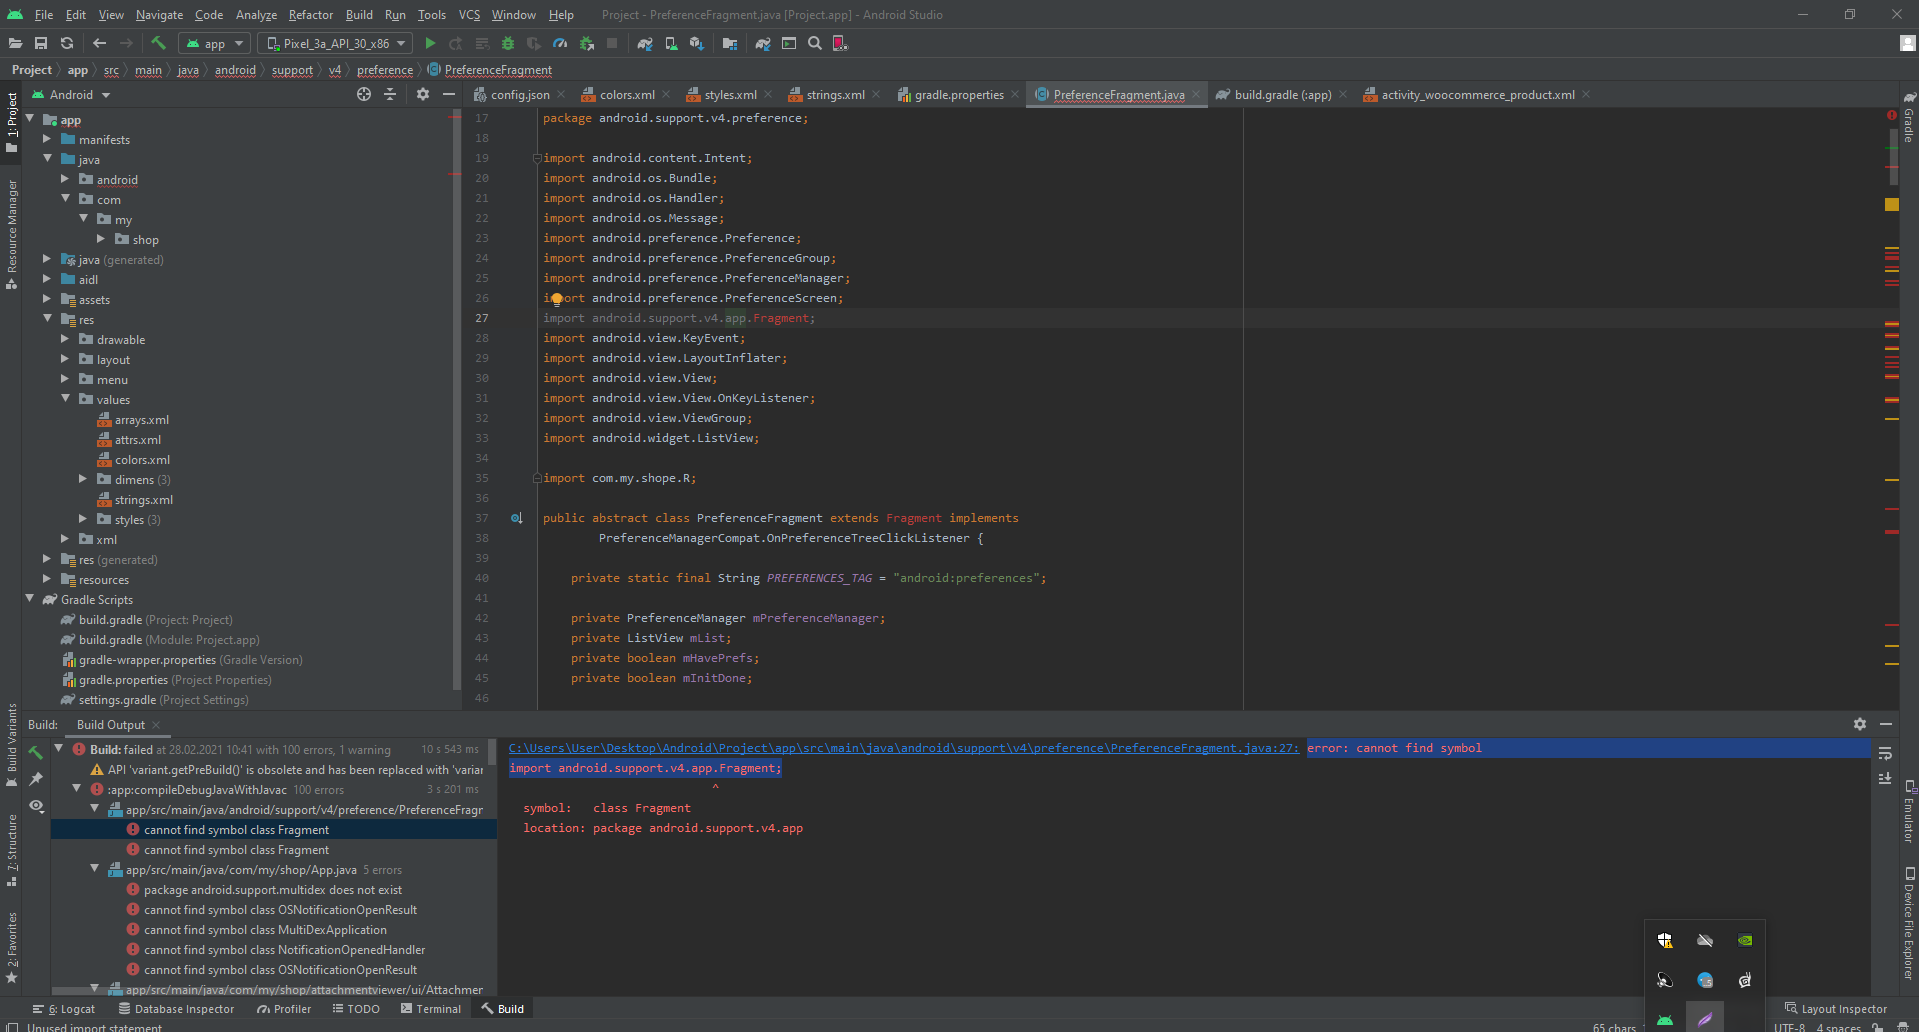The height and width of the screenshot is (1032, 1919).
Task: Search everywhere with magnifier icon
Action: click(815, 43)
